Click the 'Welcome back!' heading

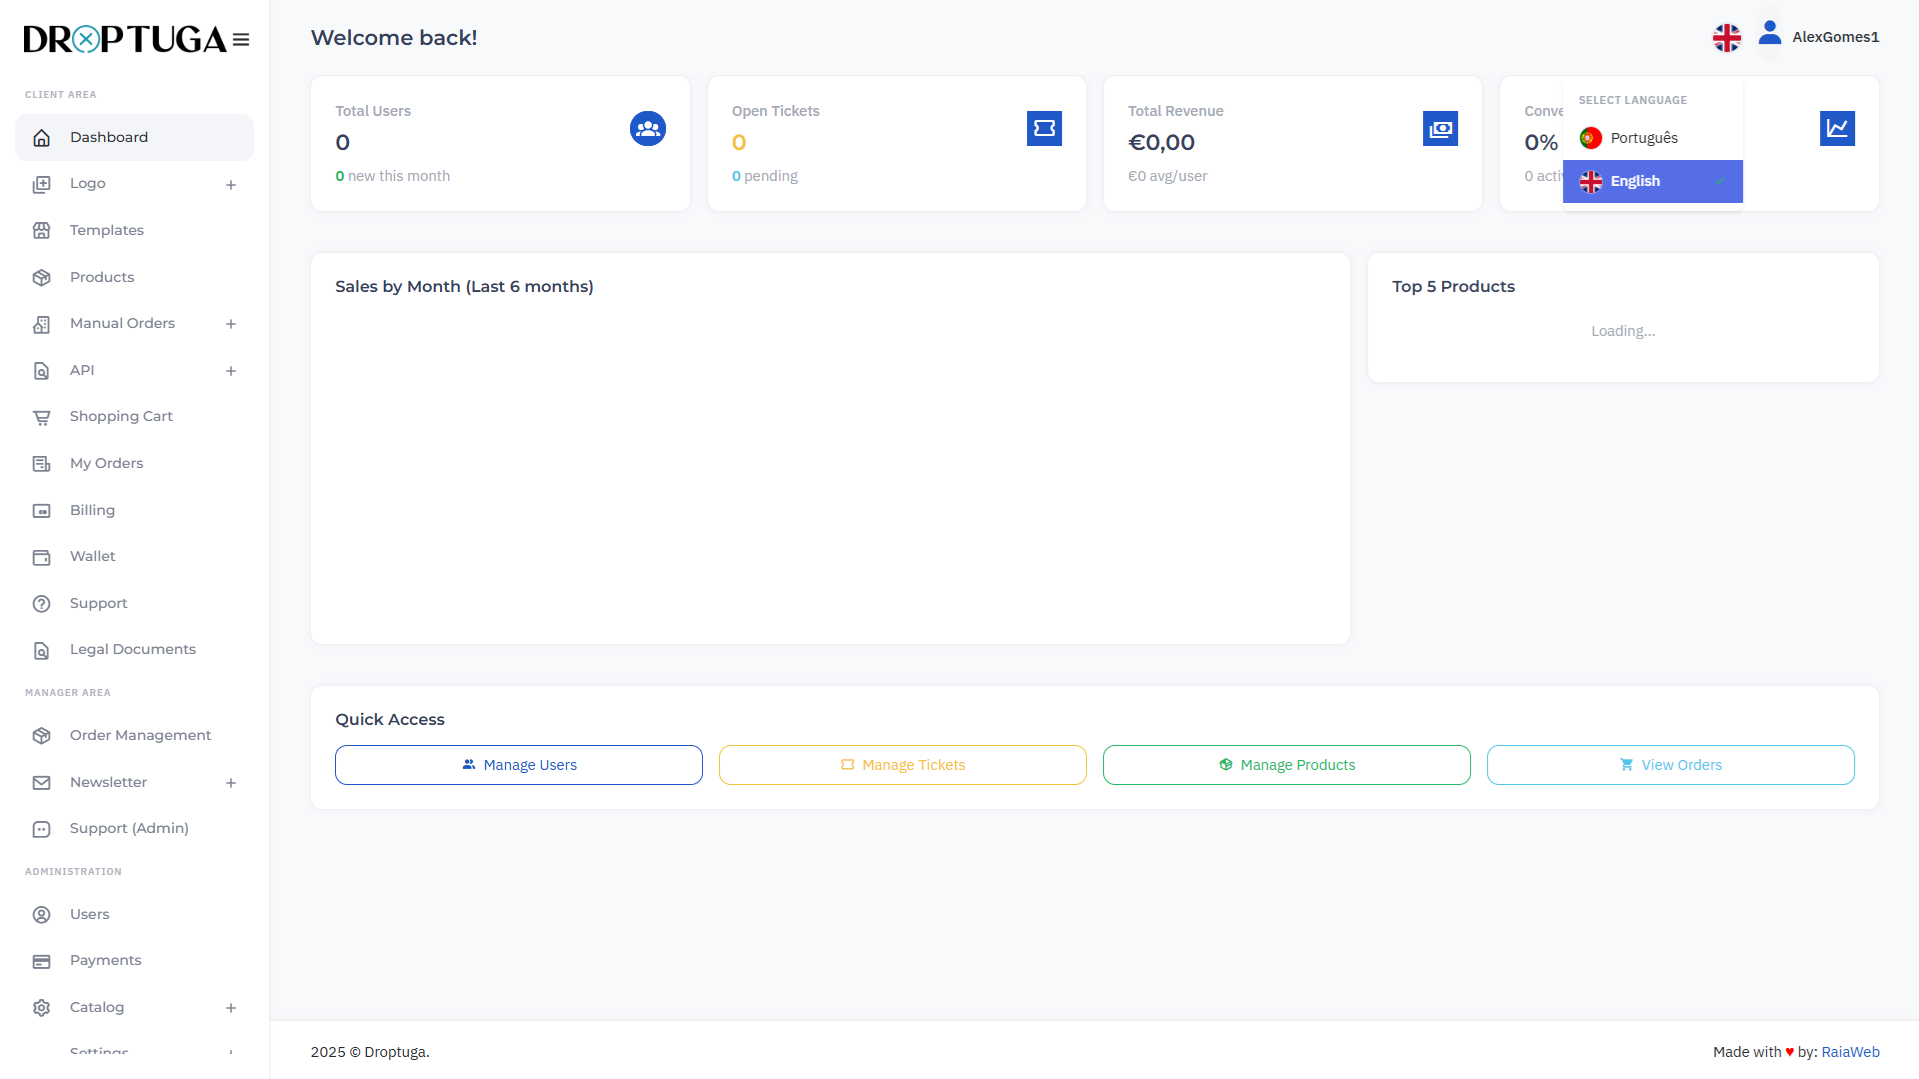(394, 37)
